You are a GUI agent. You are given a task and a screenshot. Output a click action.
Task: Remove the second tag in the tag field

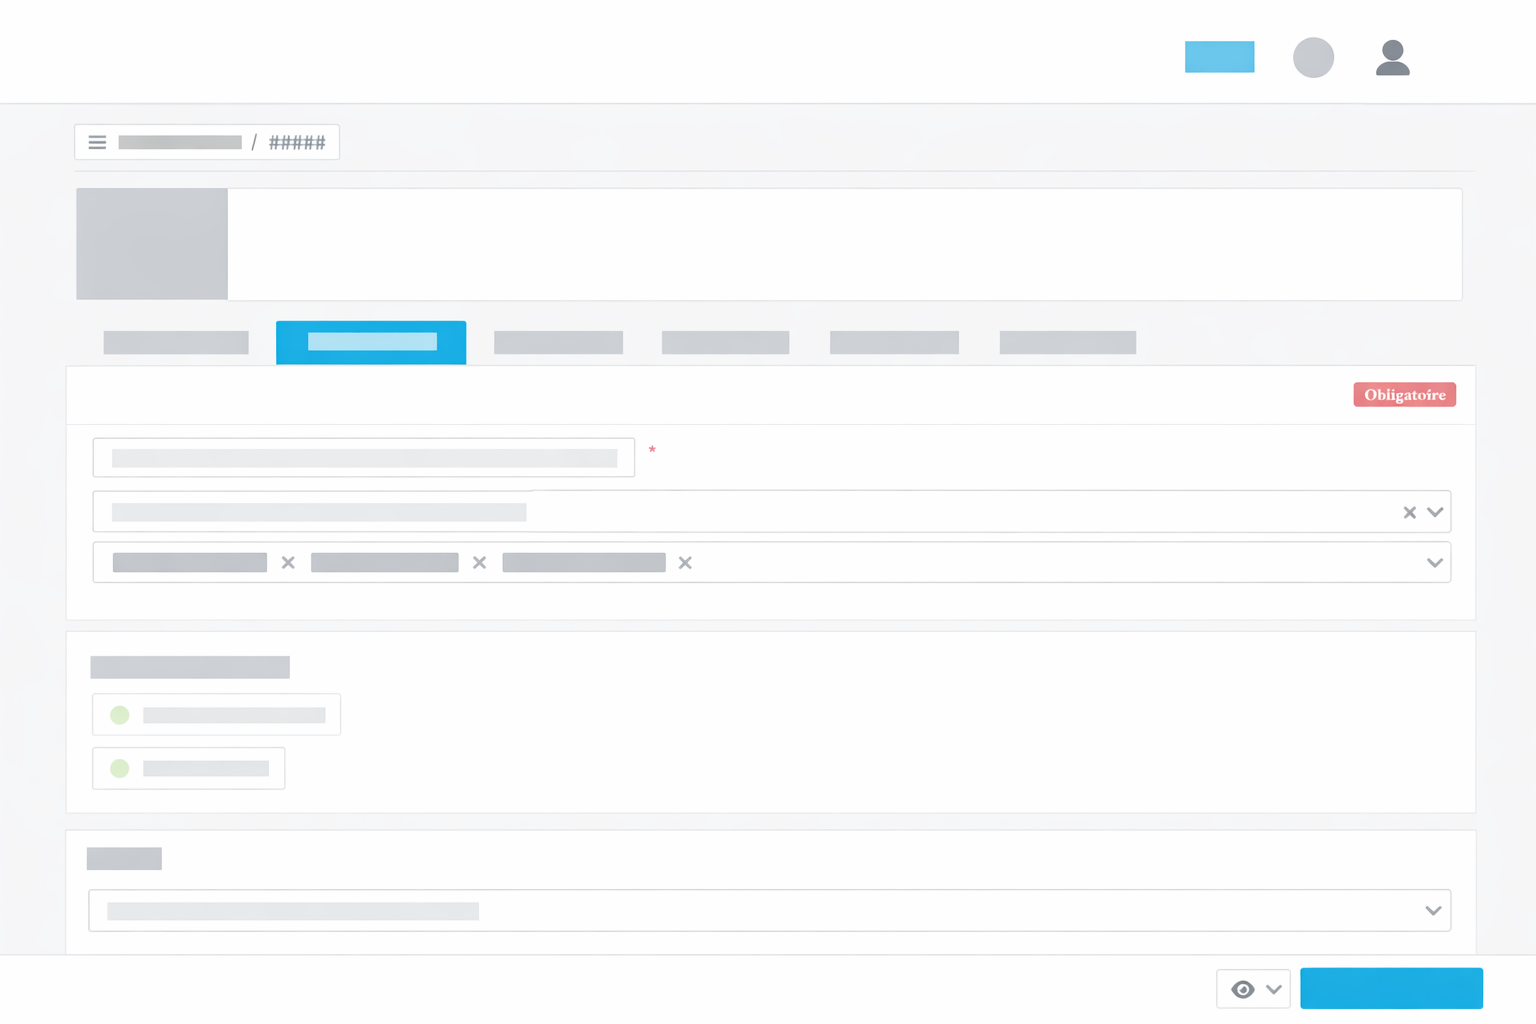479,562
